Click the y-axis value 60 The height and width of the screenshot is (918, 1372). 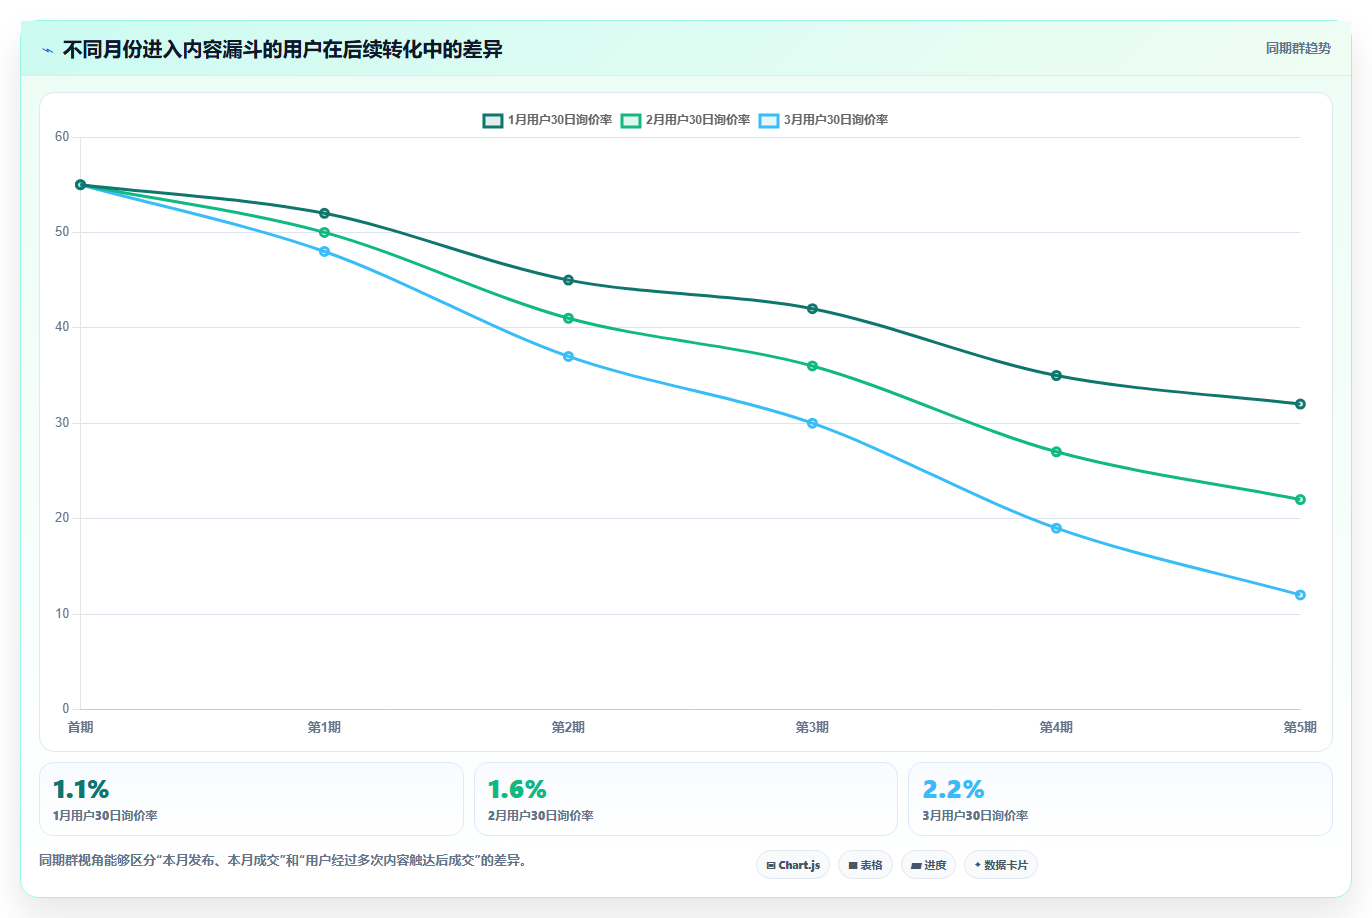coord(62,137)
